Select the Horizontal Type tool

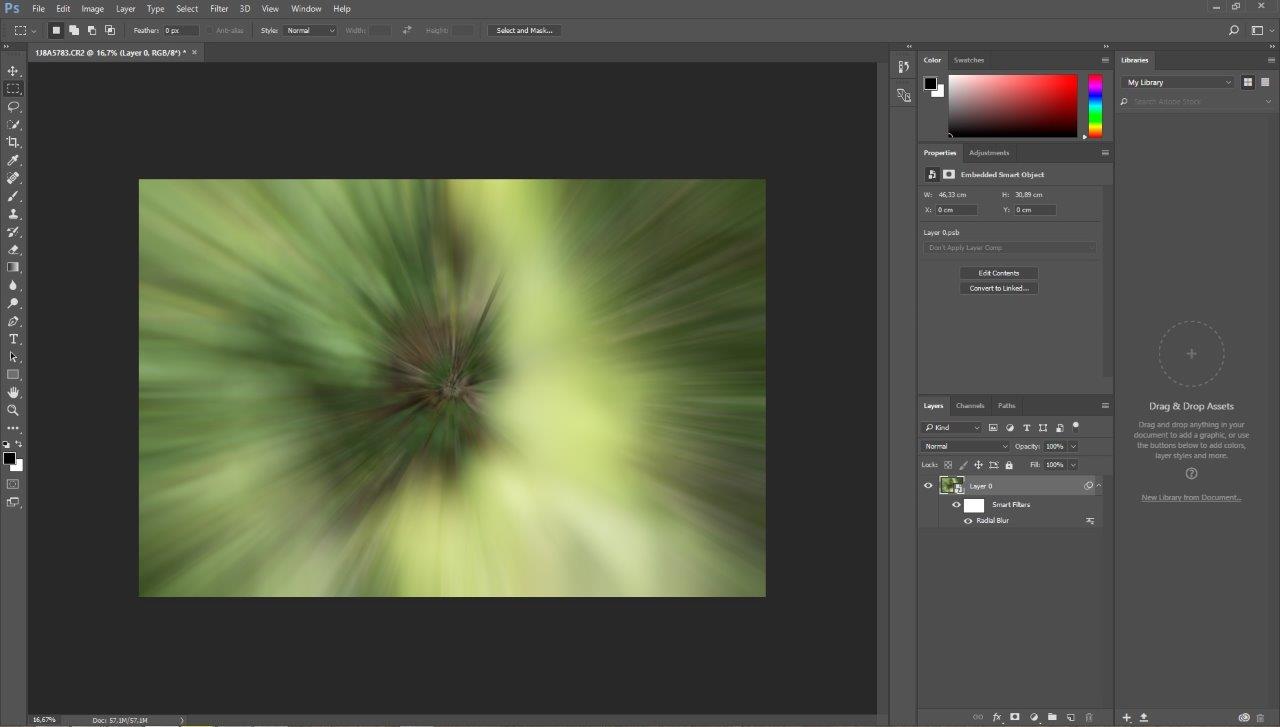click(x=13, y=339)
